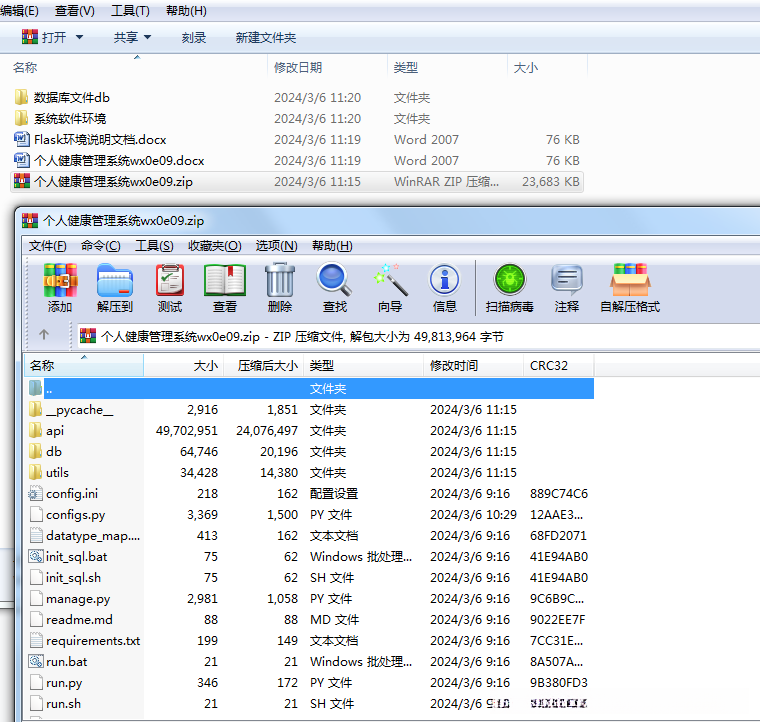Open 查看(V) menu in Explorer
This screenshot has height=722, width=760.
75,11
